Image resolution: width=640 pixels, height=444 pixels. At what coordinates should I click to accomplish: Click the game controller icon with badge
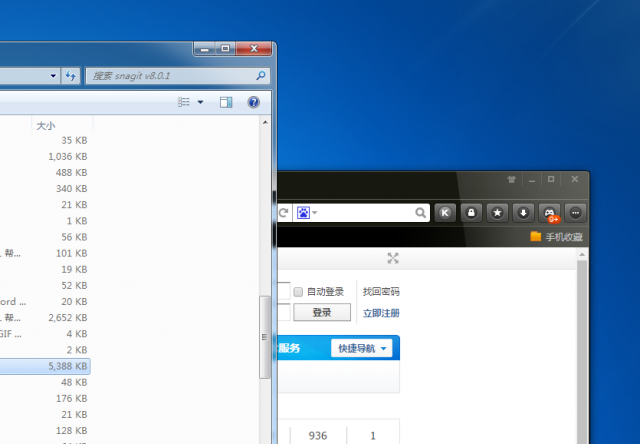[x=549, y=213]
